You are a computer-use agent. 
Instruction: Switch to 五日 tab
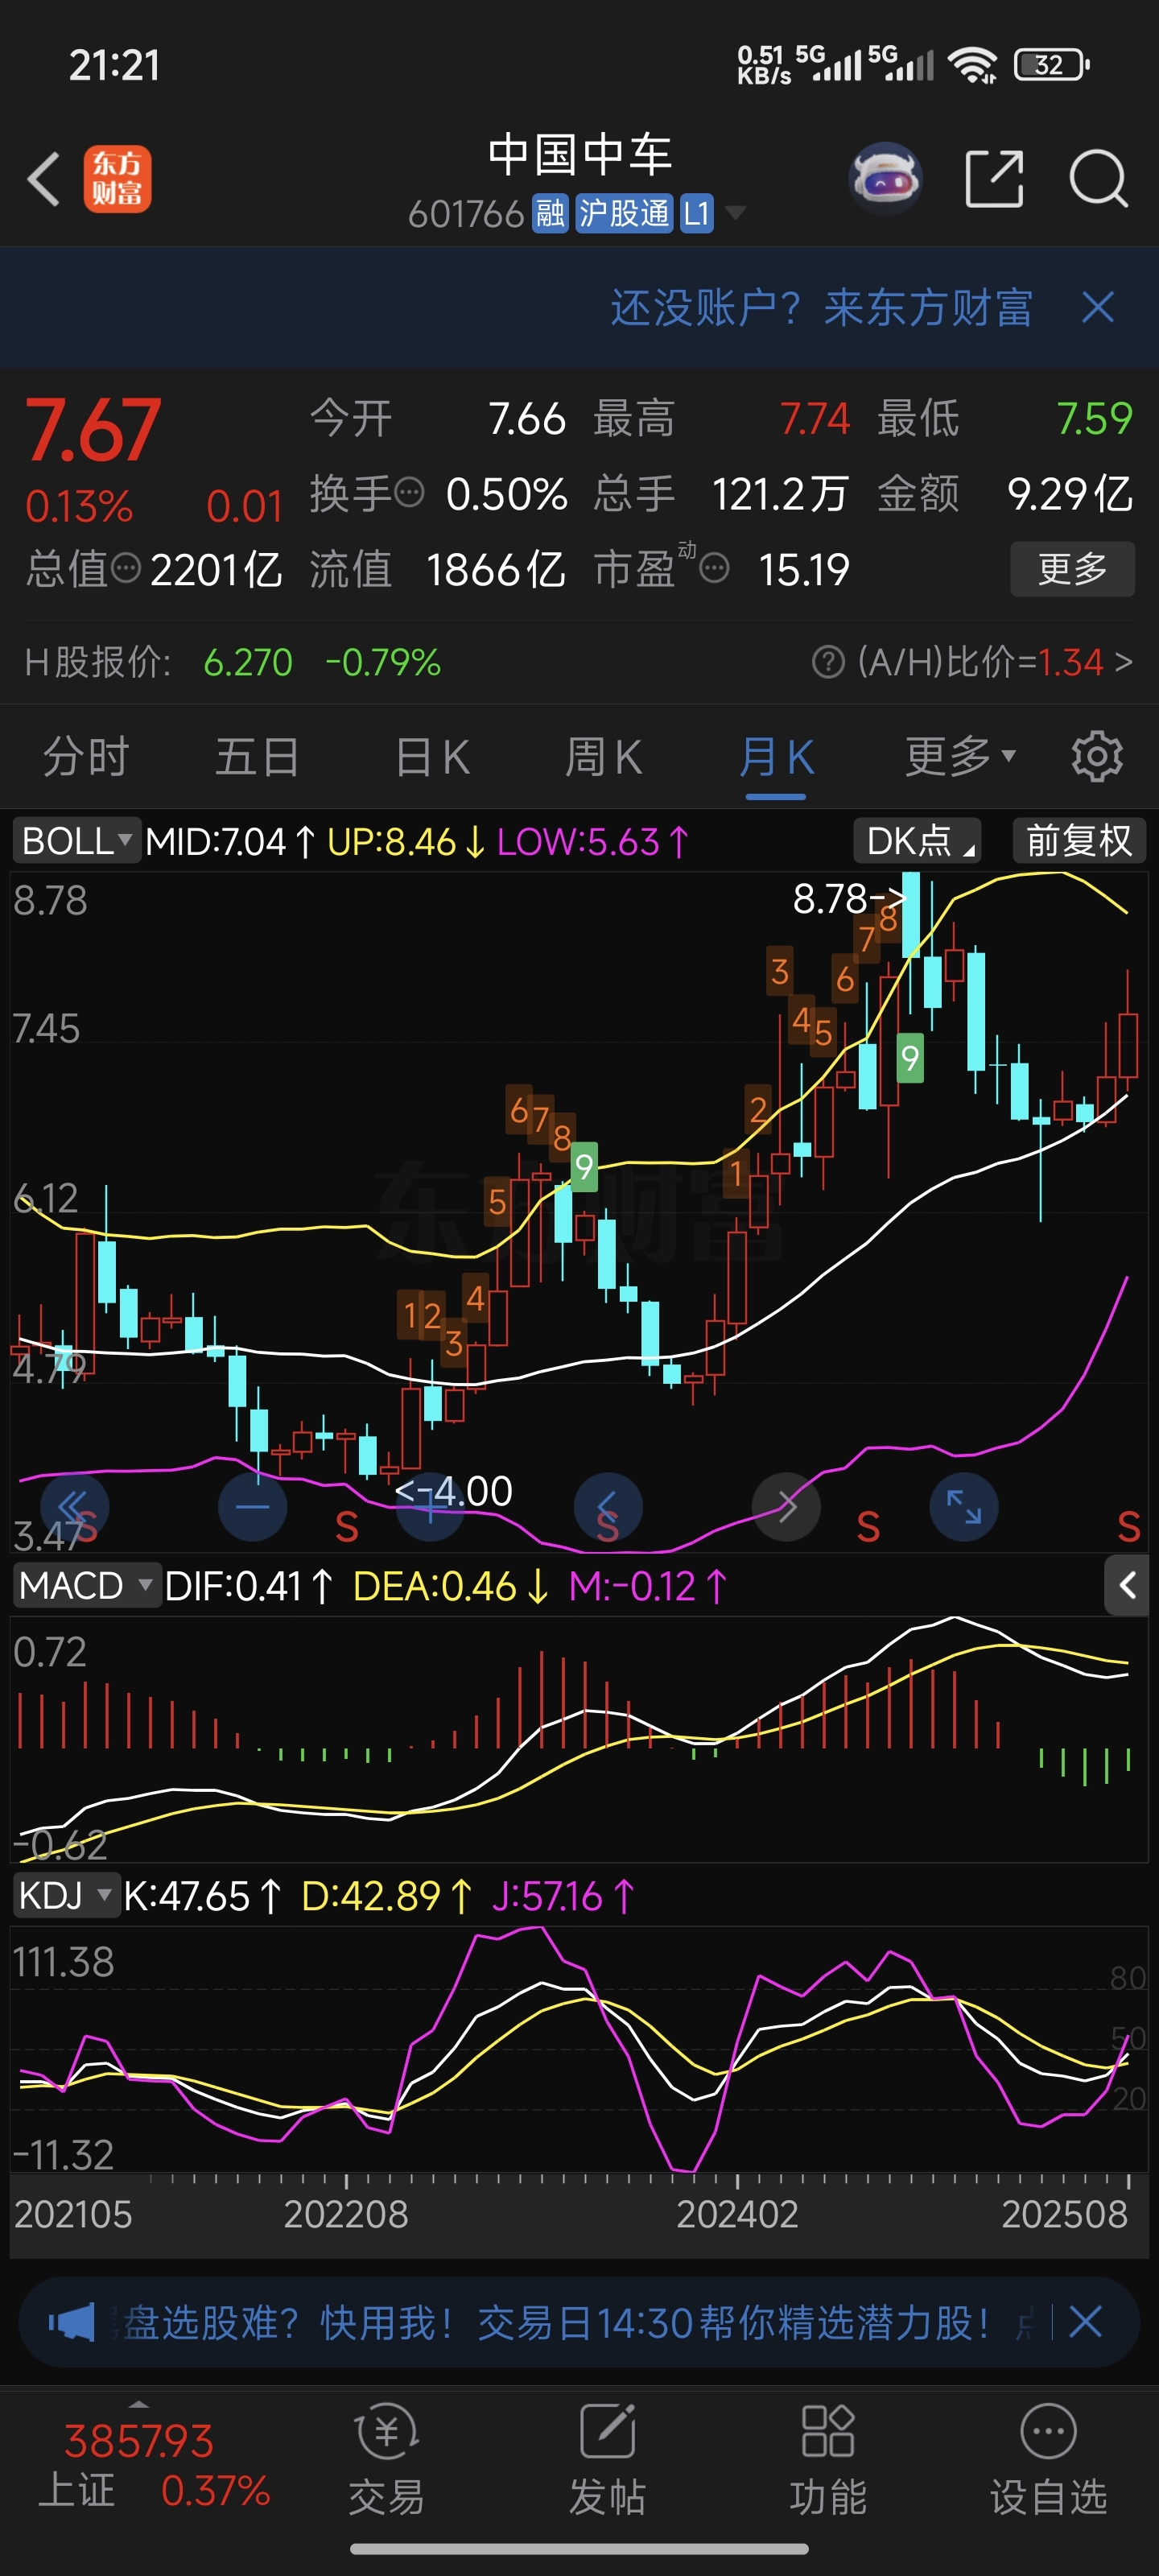(257, 756)
